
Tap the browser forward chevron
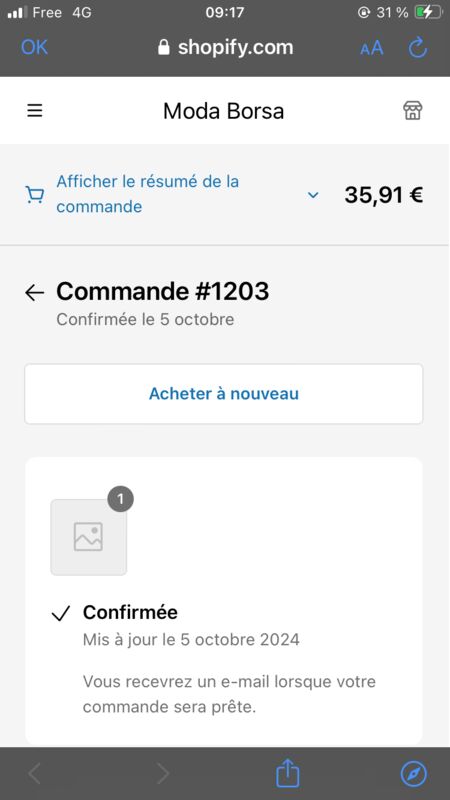pyautogui.click(x=163, y=774)
